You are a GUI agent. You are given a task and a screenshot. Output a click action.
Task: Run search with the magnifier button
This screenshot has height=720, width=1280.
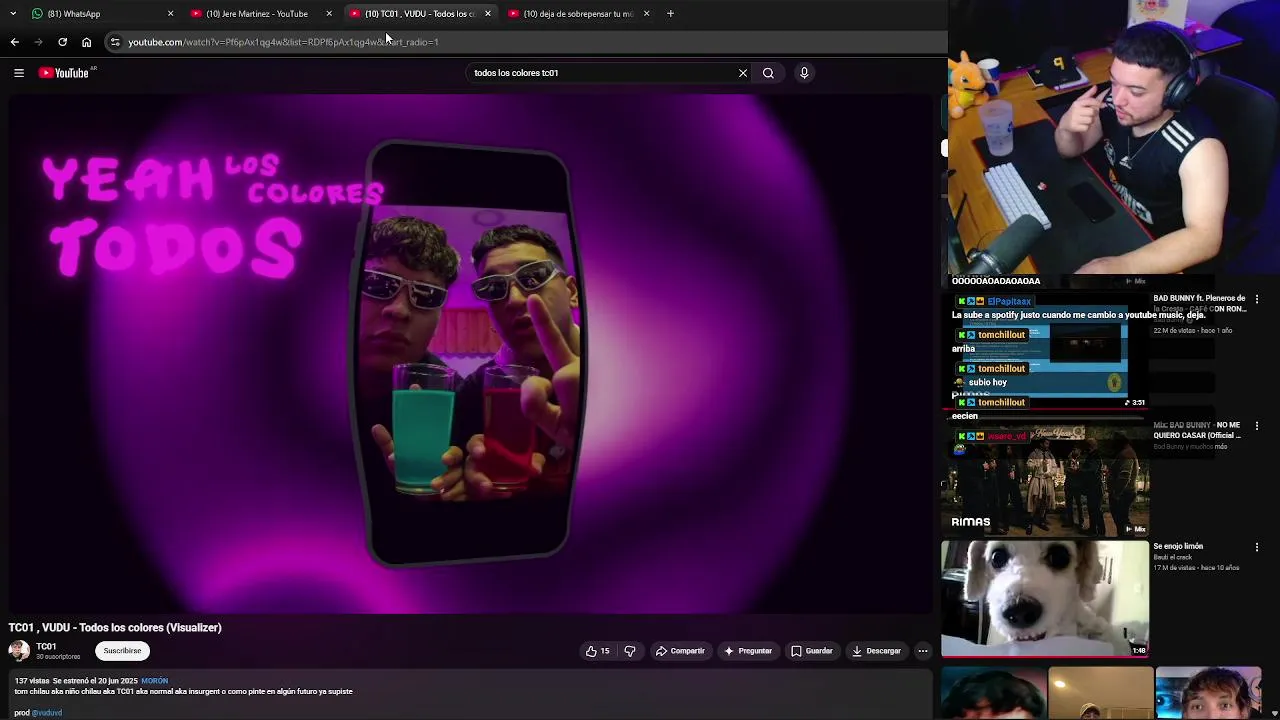click(768, 73)
